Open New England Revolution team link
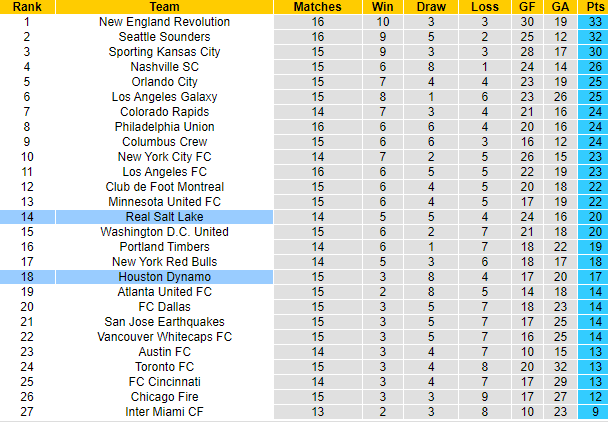 [x=164, y=21]
